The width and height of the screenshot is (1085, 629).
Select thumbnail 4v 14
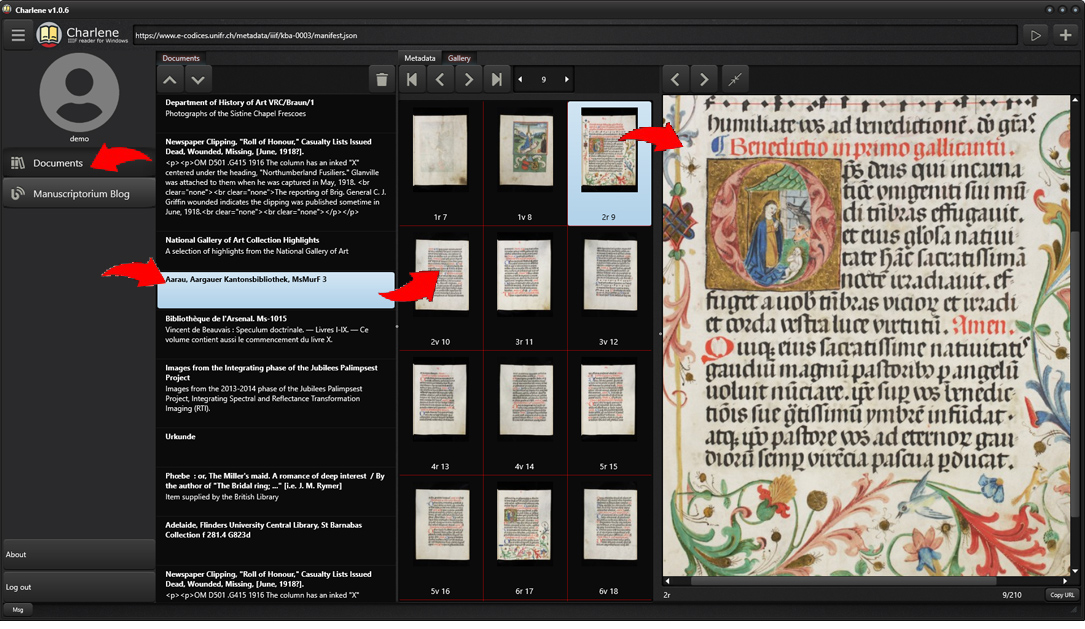pyautogui.click(x=525, y=412)
